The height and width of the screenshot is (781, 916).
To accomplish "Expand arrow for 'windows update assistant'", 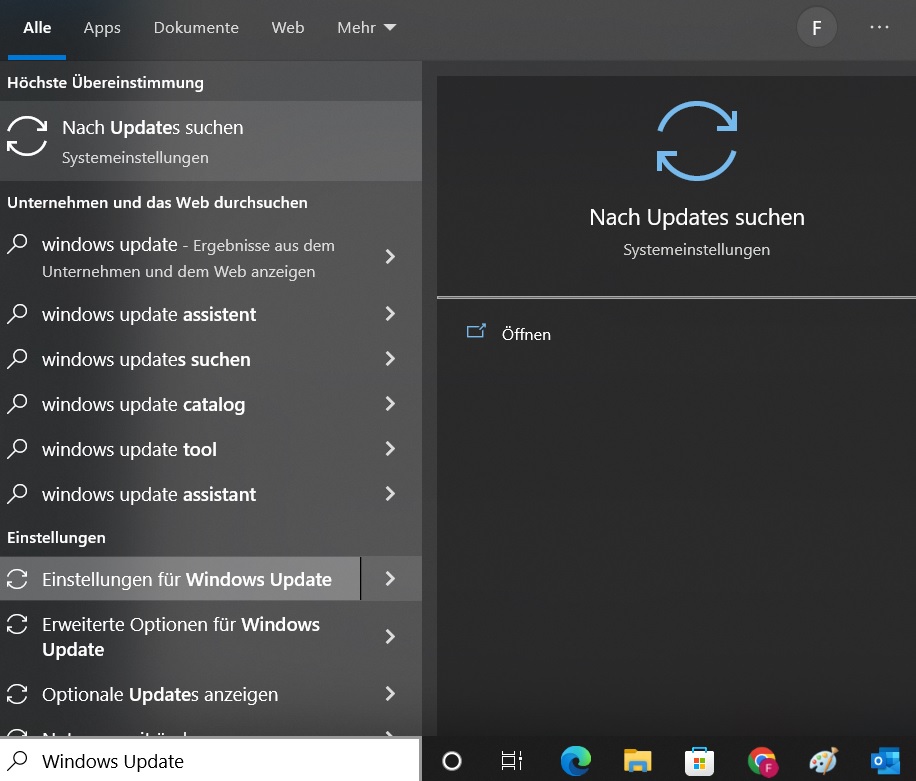I will tap(390, 494).
